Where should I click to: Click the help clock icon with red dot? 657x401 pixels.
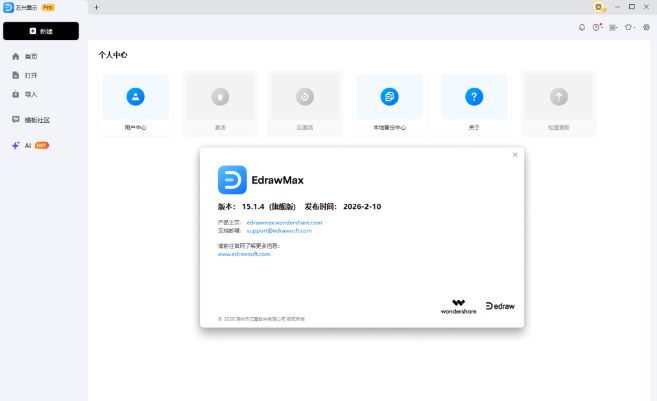tap(597, 27)
